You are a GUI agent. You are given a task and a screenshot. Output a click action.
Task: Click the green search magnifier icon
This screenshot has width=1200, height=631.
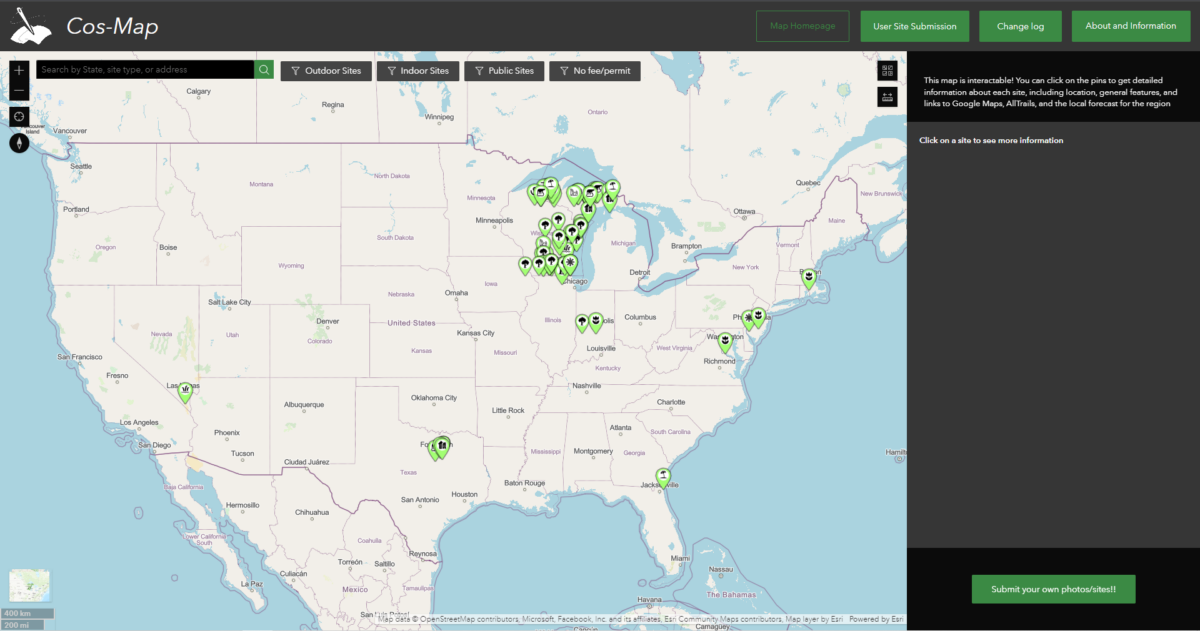(263, 69)
